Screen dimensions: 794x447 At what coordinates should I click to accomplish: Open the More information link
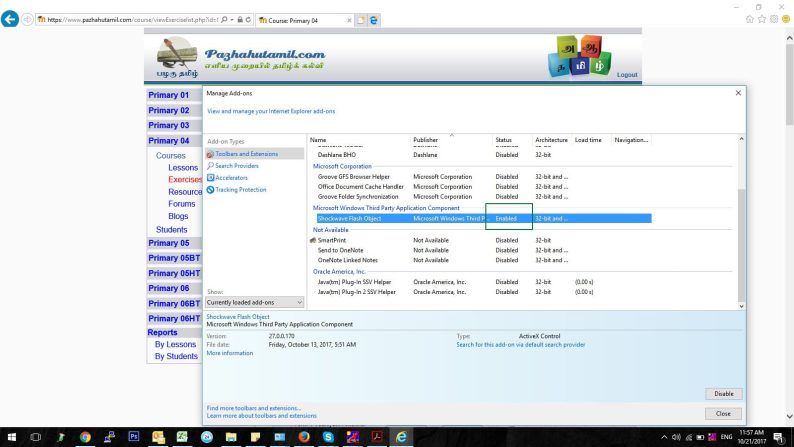point(230,353)
